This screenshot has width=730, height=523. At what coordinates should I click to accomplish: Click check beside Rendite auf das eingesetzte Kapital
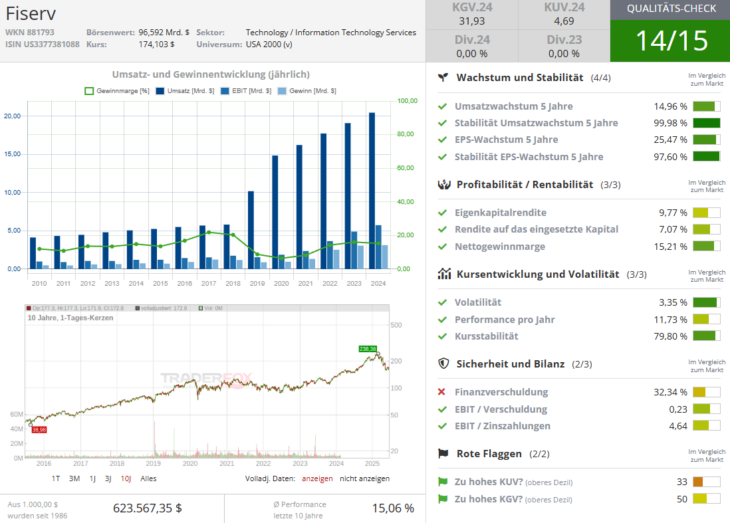[x=442, y=229]
